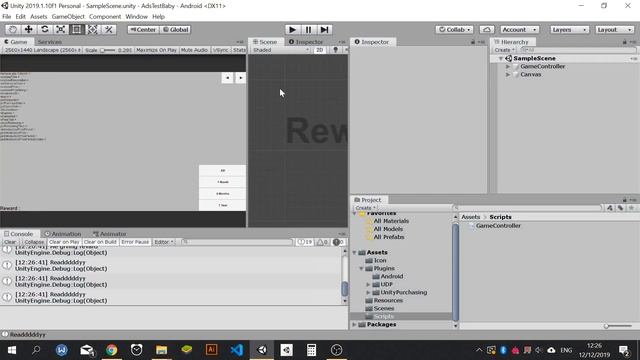
Task: Open the GameObject menu
Action: [68, 17]
